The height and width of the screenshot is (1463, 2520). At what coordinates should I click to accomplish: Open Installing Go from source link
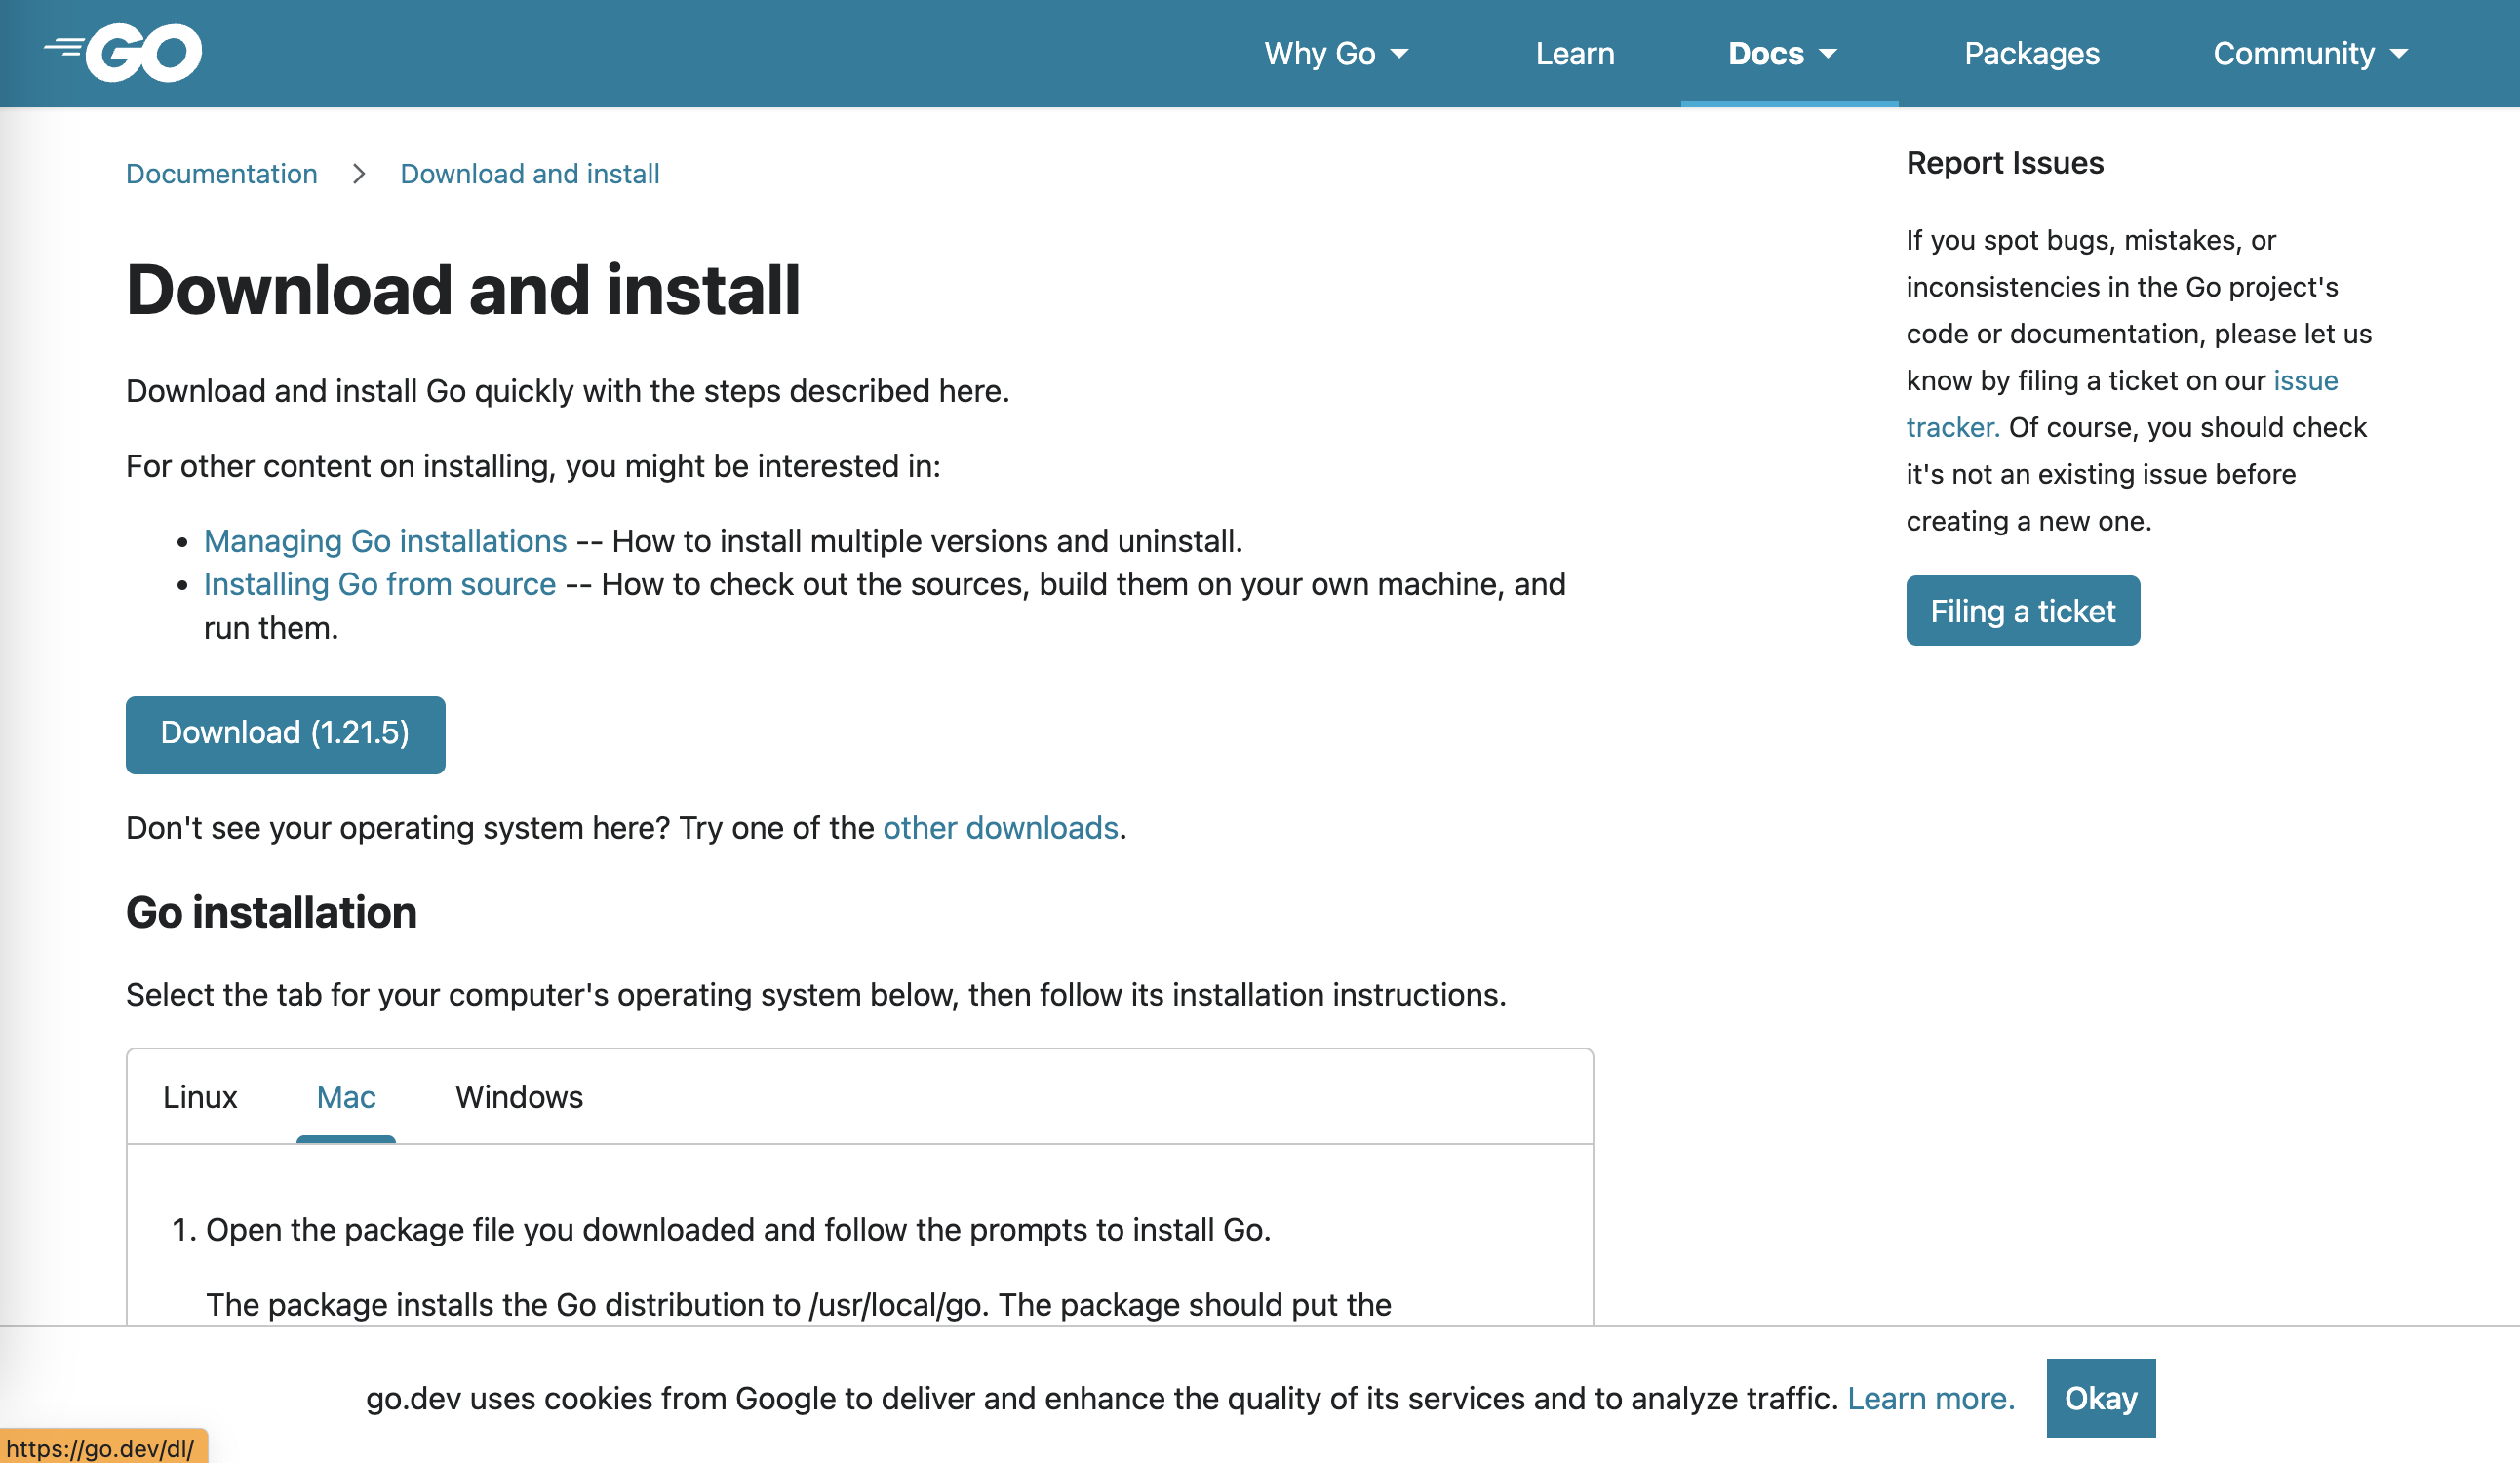(x=379, y=584)
